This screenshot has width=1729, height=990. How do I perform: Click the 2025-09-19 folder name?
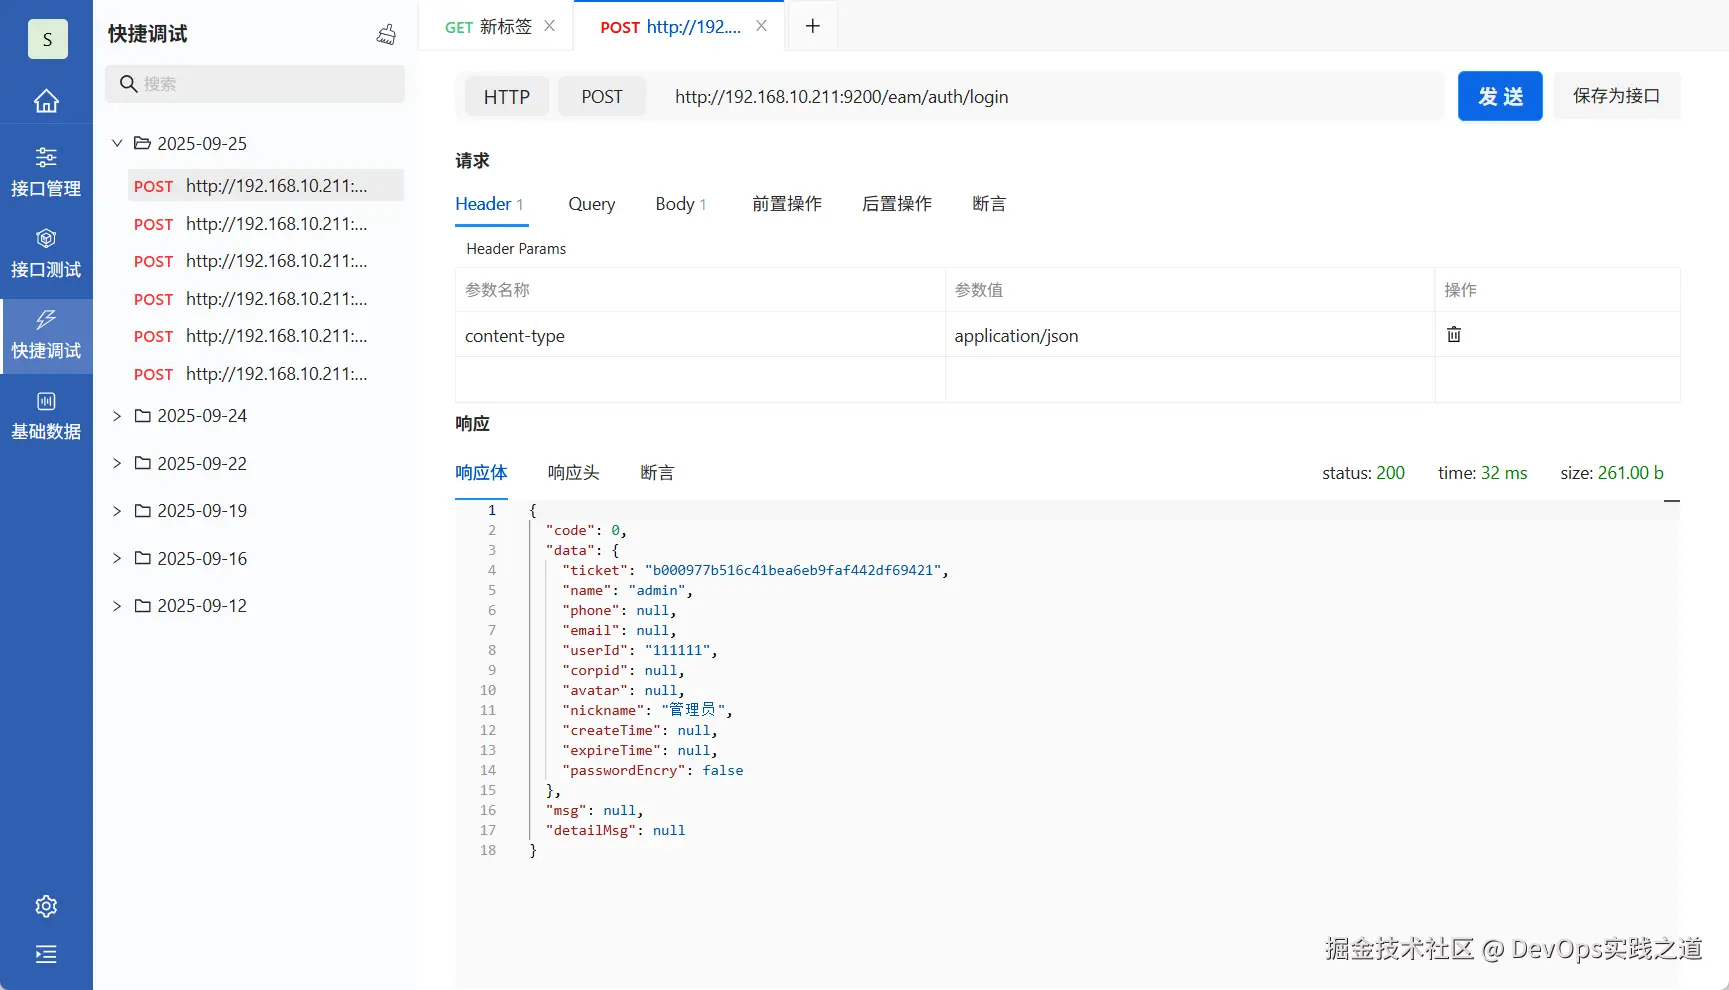tap(202, 510)
